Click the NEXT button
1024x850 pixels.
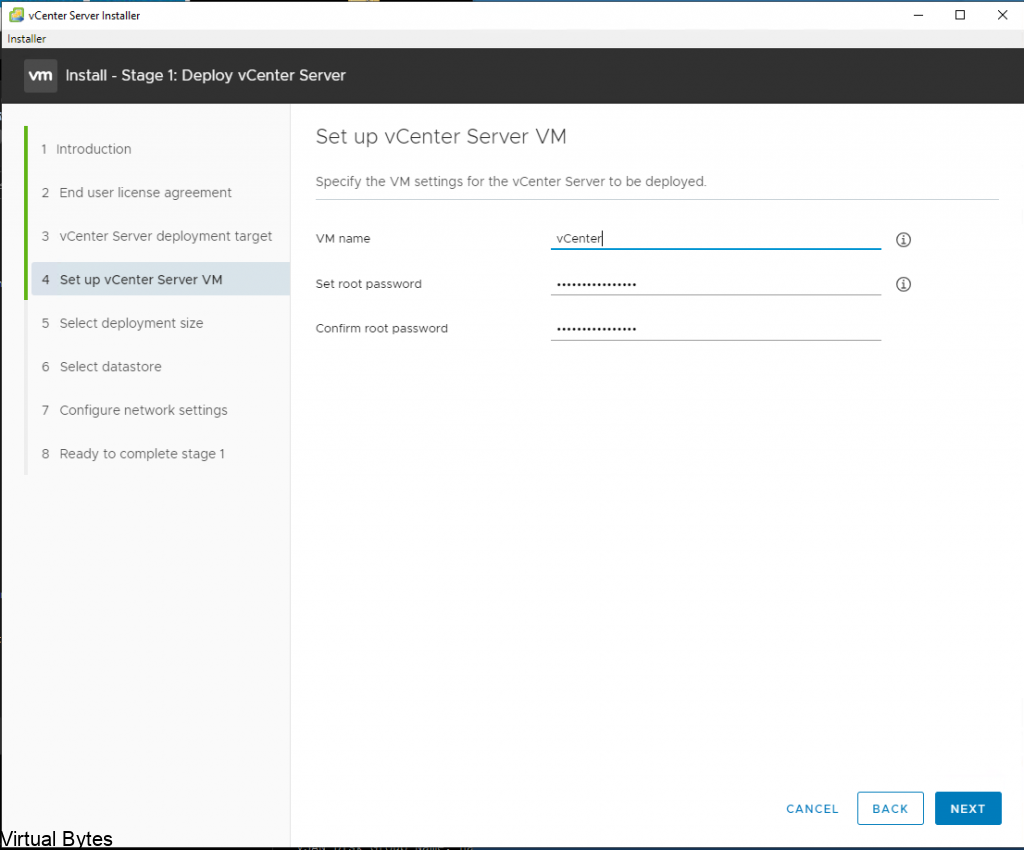tap(968, 808)
